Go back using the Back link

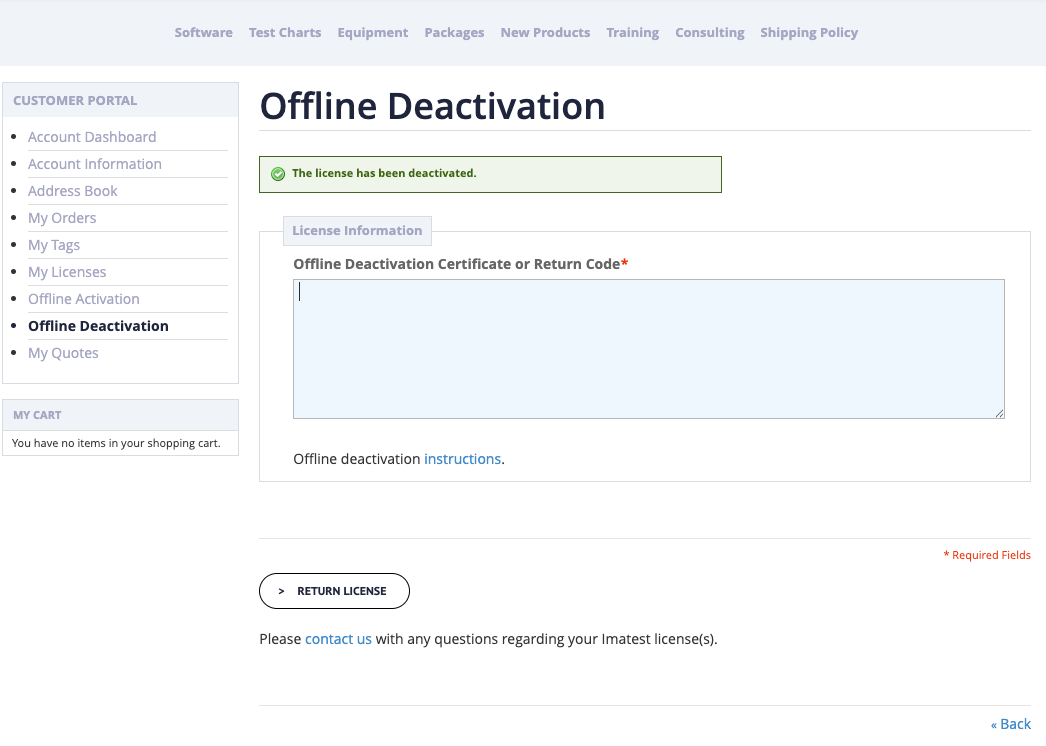[1010, 723]
